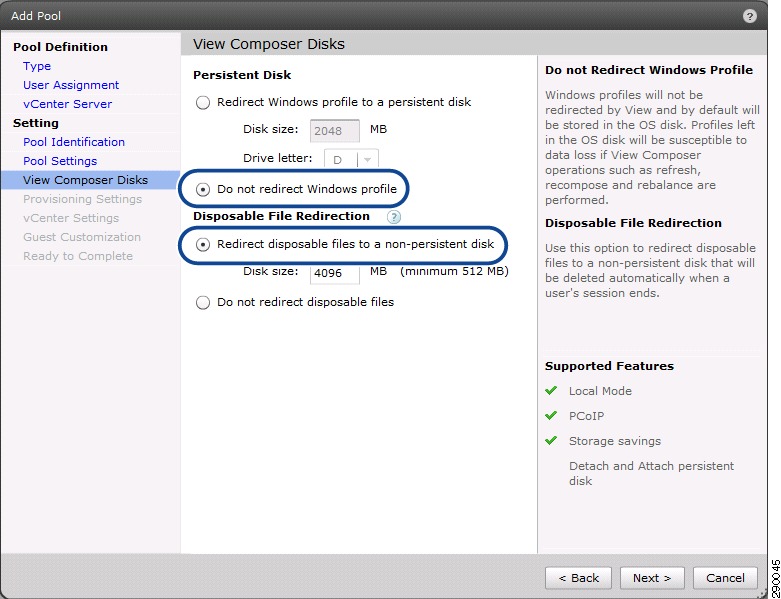
Task: Open the User Assignment step
Action: click(x=71, y=85)
